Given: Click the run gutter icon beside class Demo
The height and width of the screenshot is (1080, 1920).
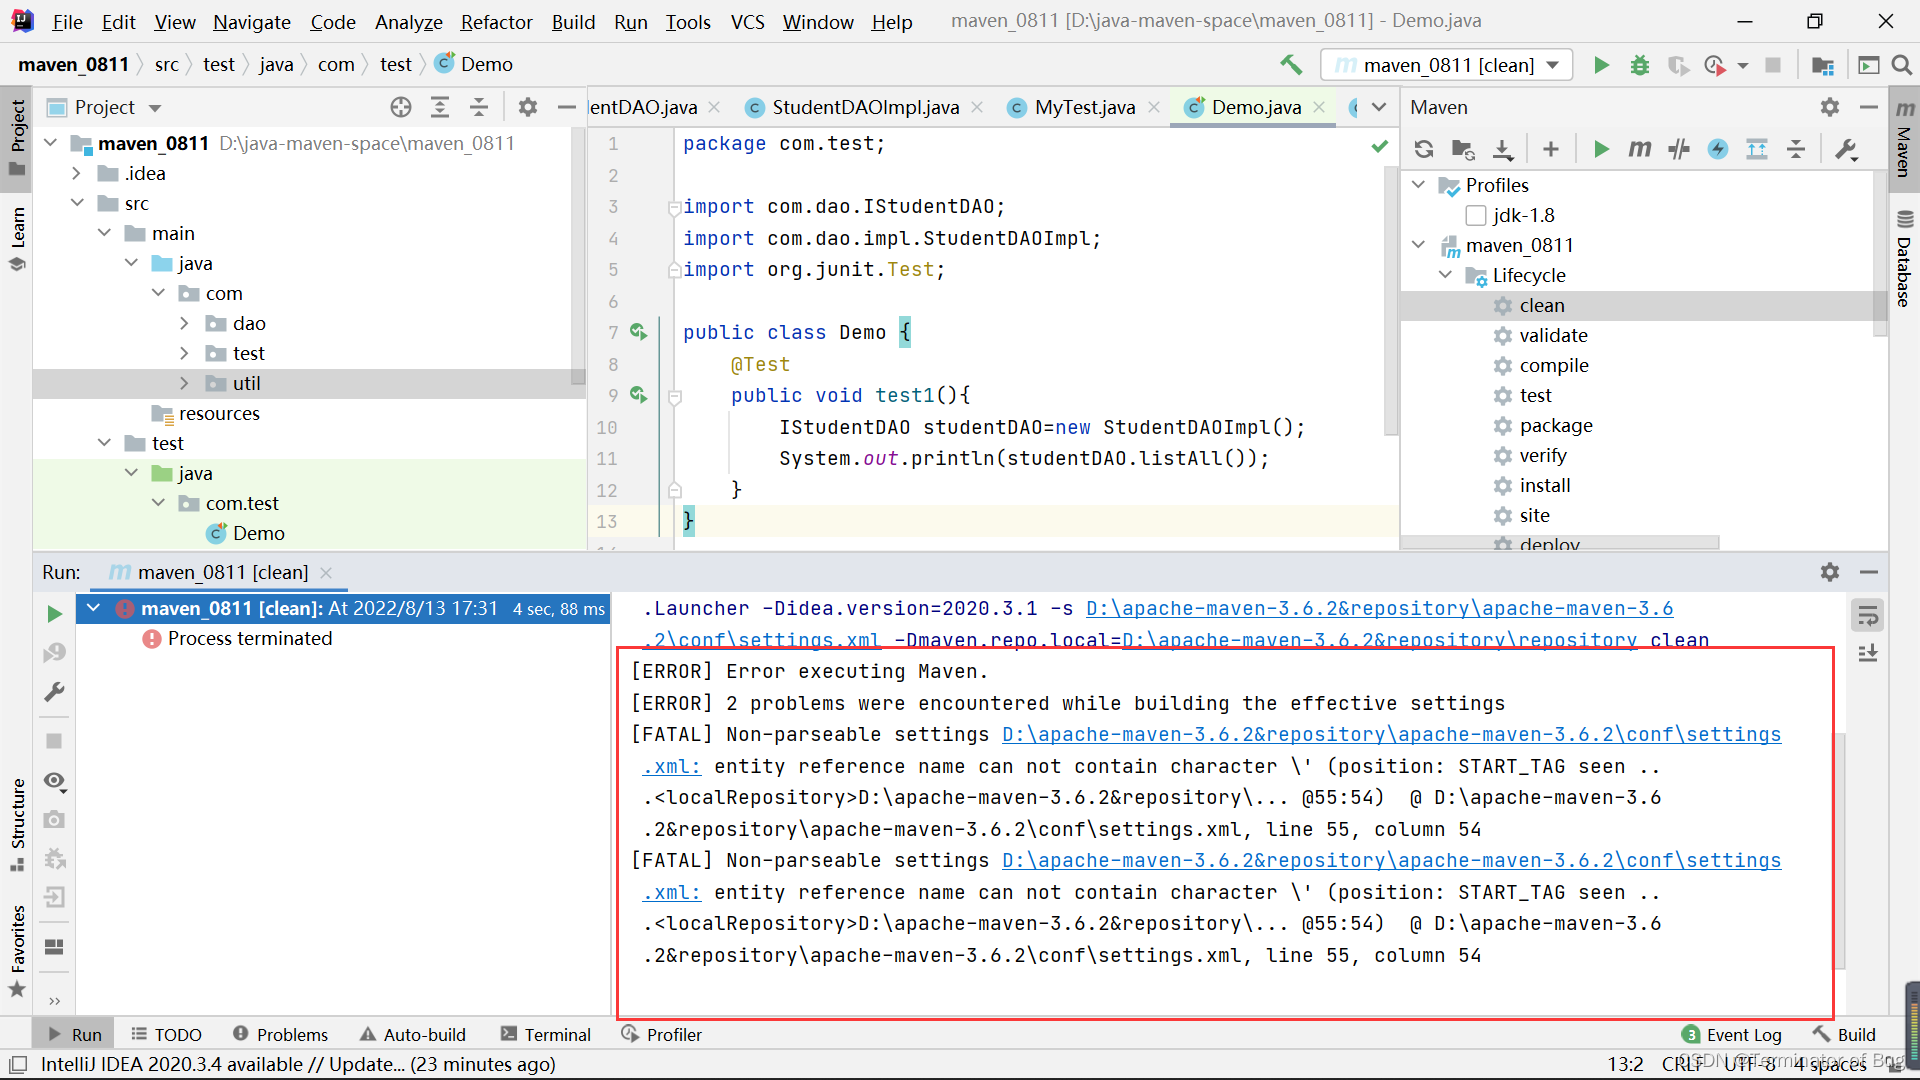Looking at the screenshot, I should [638, 332].
